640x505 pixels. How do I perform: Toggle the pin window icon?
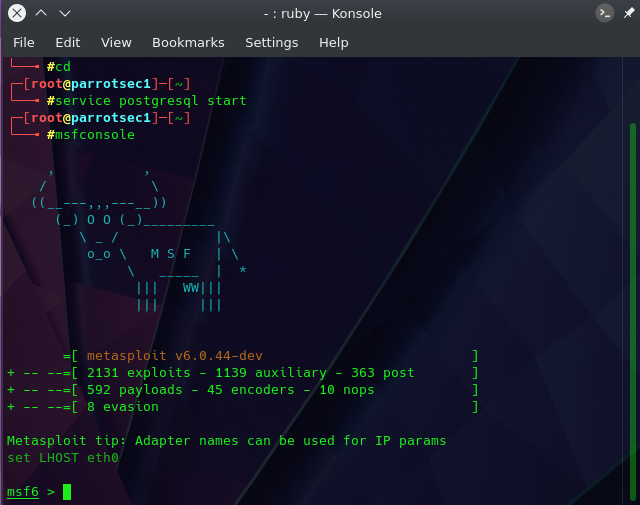click(629, 13)
